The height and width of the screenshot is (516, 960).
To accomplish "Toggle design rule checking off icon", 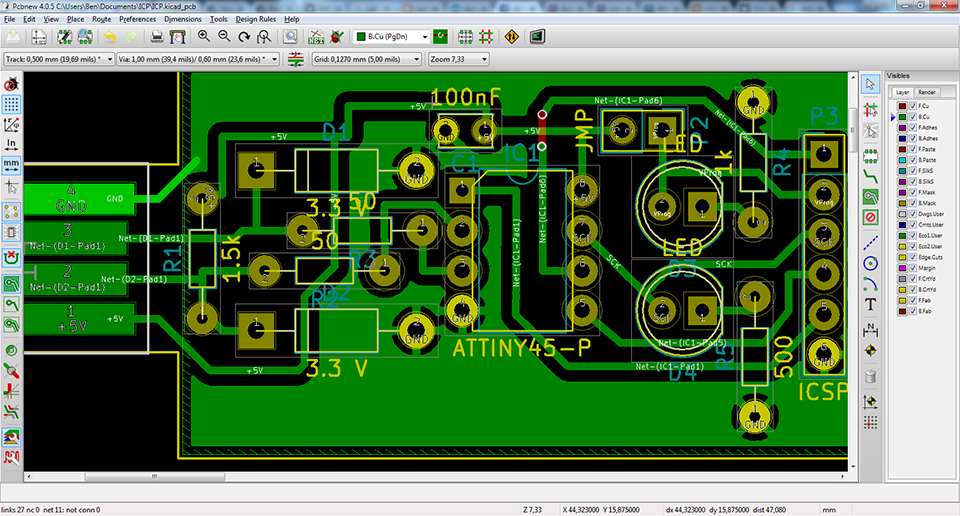I will 11,84.
